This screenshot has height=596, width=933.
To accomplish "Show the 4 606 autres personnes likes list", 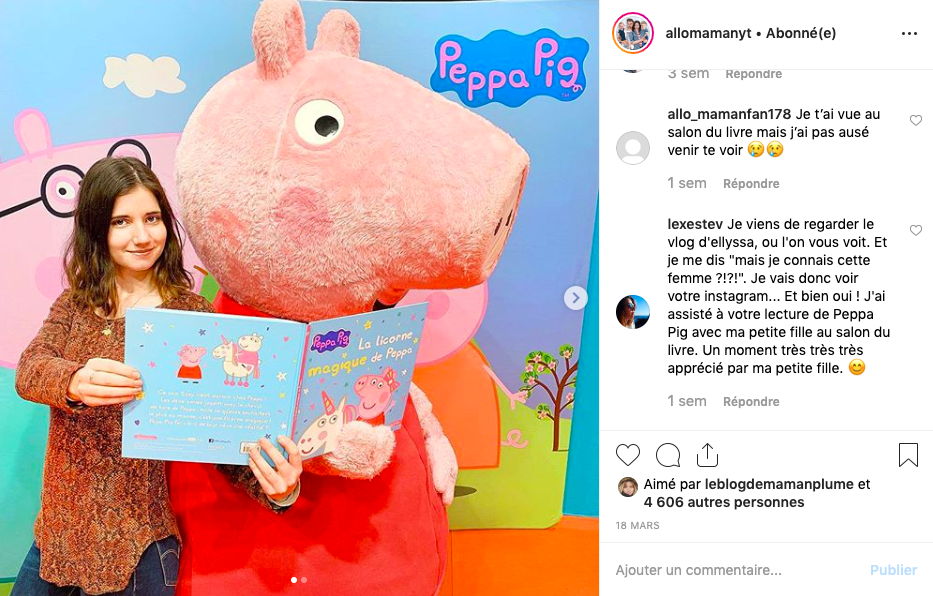I will [724, 503].
